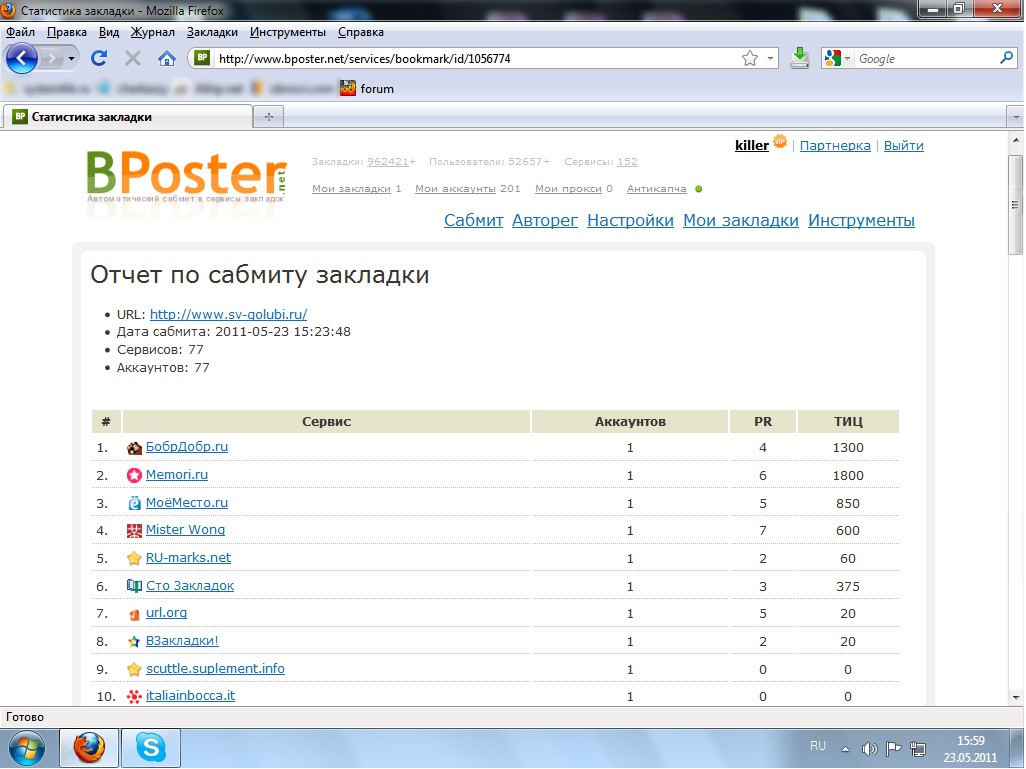Open the Правка menu
Viewport: 1026px width, 769px height.
[67, 32]
